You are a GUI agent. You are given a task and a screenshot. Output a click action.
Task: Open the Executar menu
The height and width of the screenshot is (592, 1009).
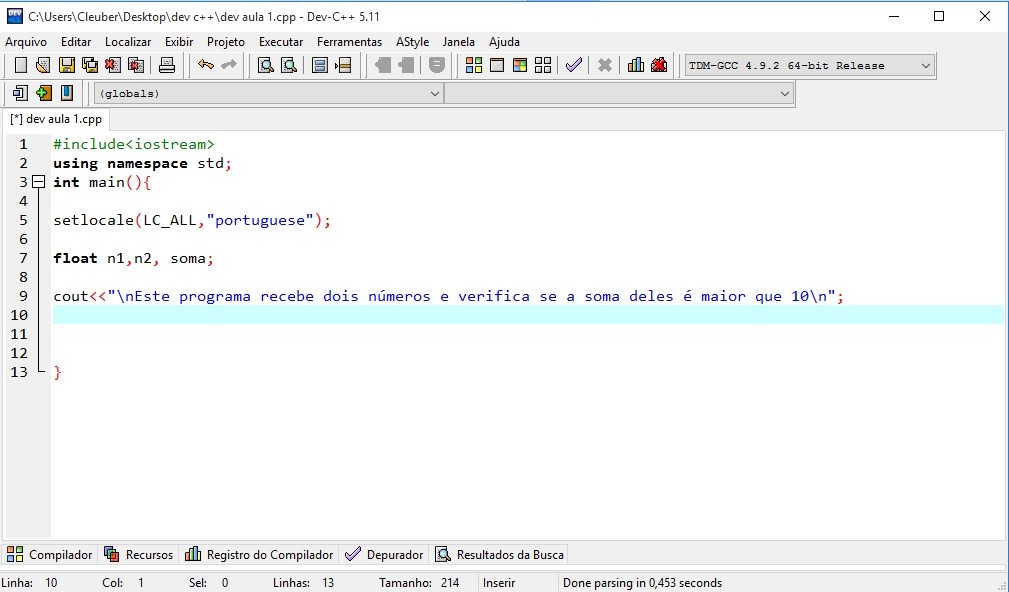tap(281, 42)
